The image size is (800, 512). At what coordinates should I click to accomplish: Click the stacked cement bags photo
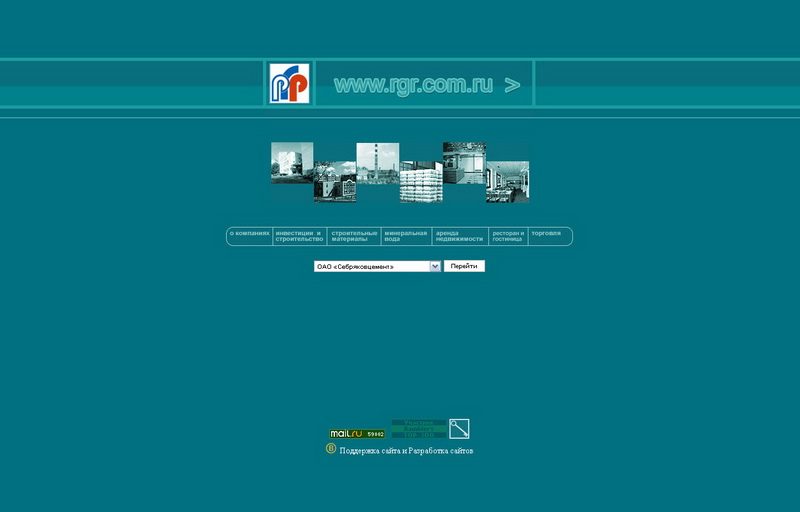421,182
